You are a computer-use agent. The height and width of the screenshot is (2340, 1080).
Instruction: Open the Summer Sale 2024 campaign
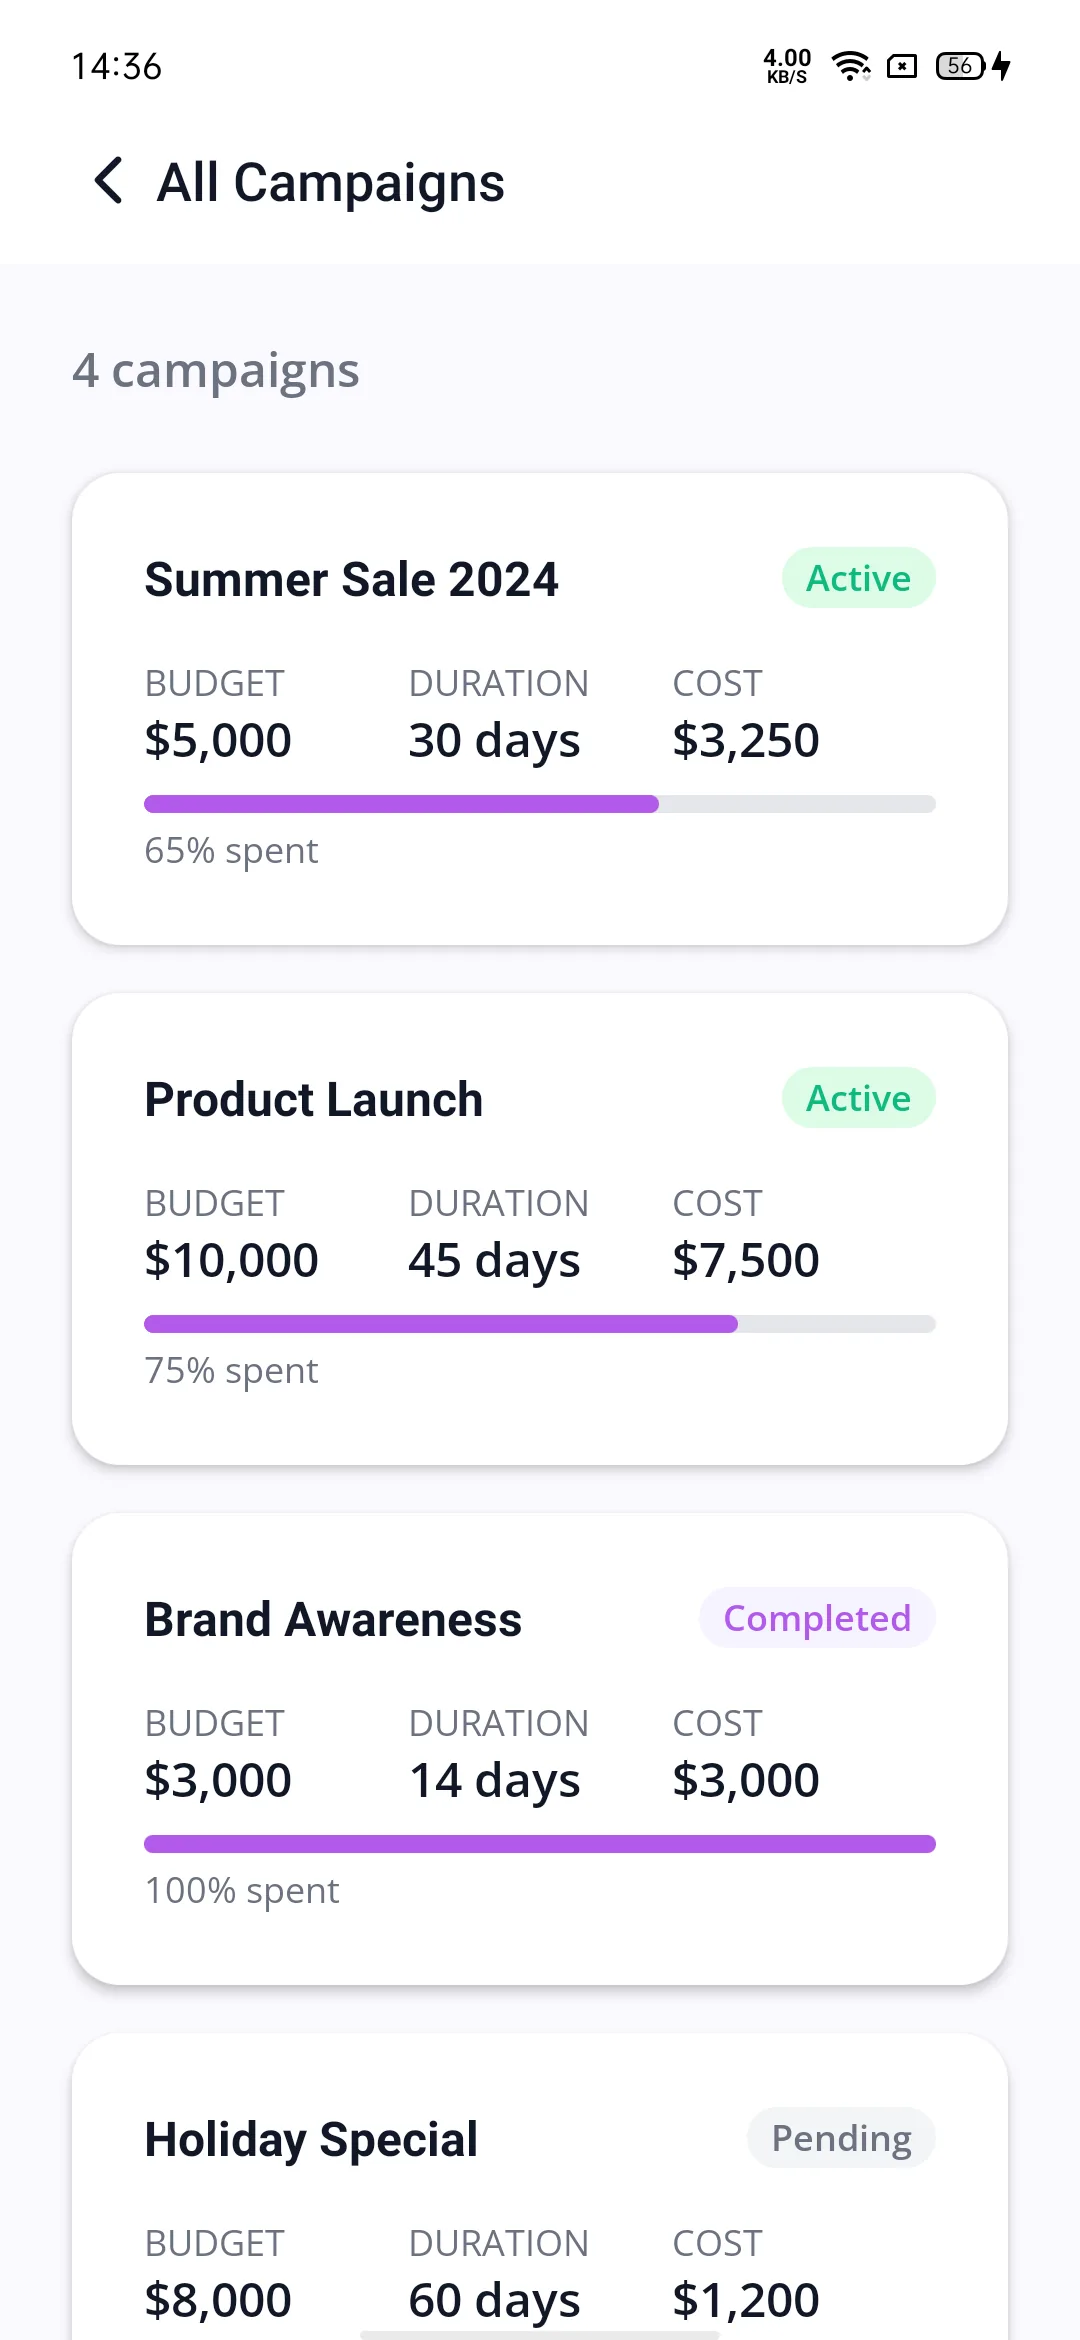[540, 709]
